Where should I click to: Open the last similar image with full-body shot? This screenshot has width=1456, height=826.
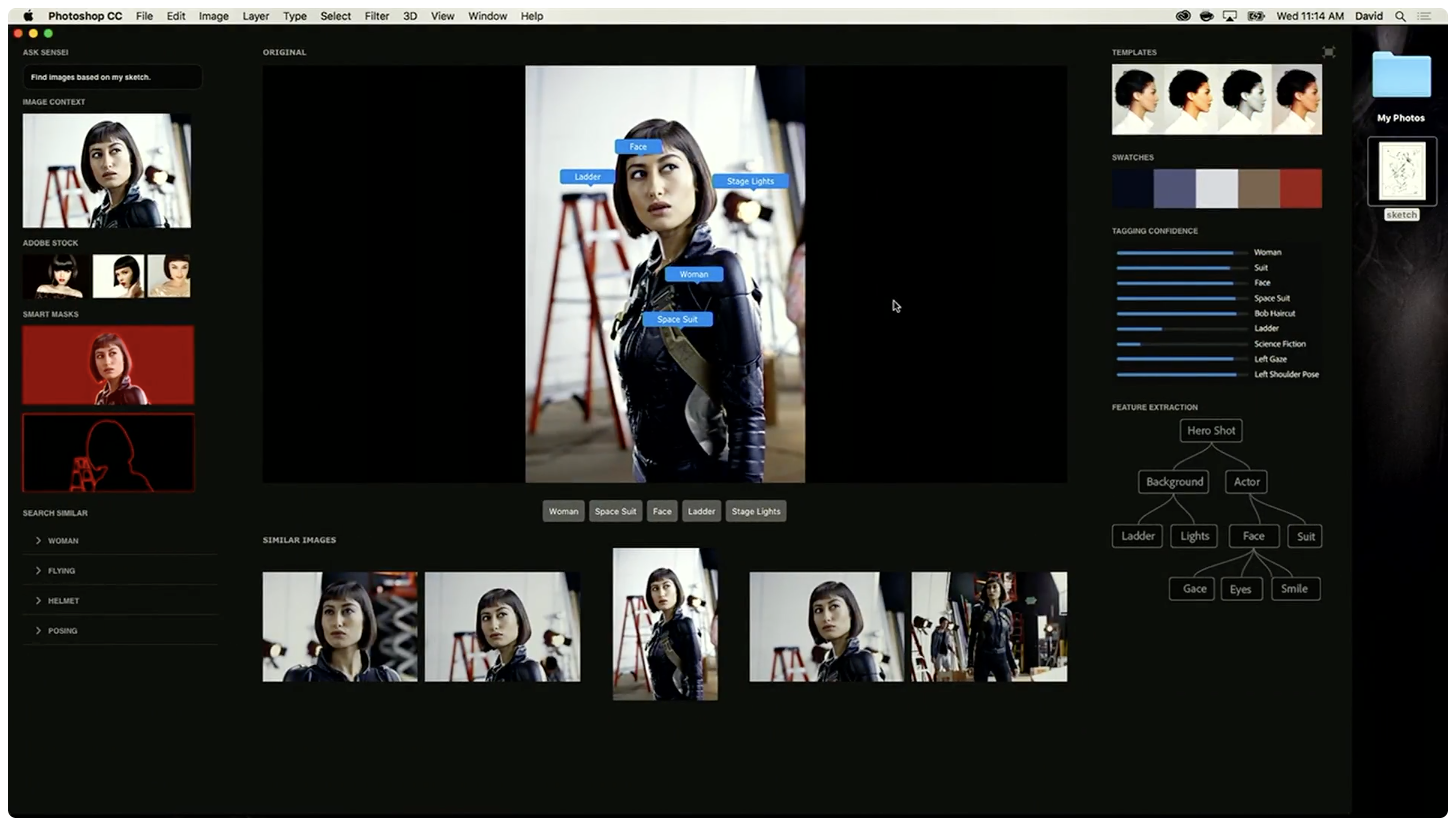point(989,627)
